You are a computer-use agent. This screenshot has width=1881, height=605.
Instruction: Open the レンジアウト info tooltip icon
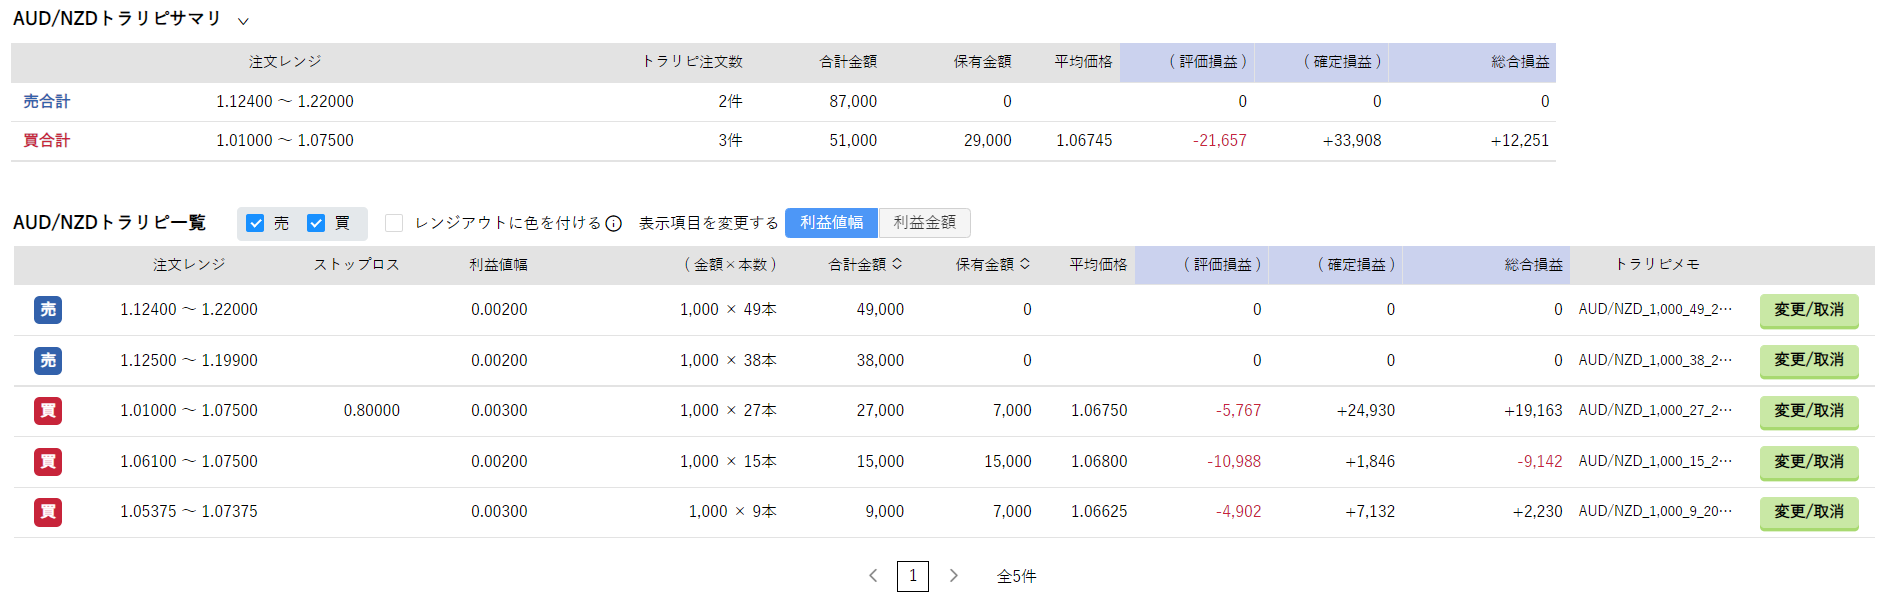(614, 223)
